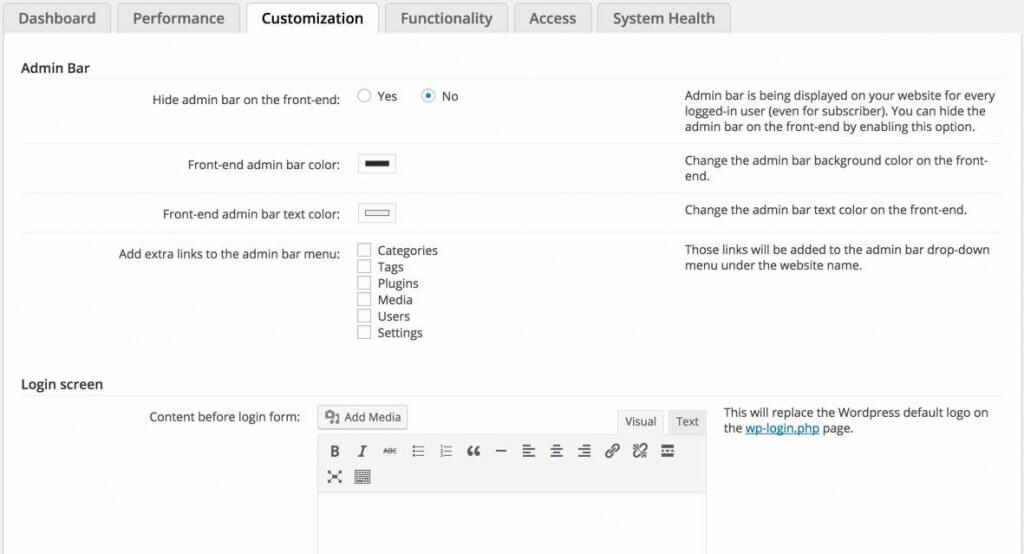Apply italic formatting in the editor
This screenshot has width=1024, height=554.
[362, 451]
